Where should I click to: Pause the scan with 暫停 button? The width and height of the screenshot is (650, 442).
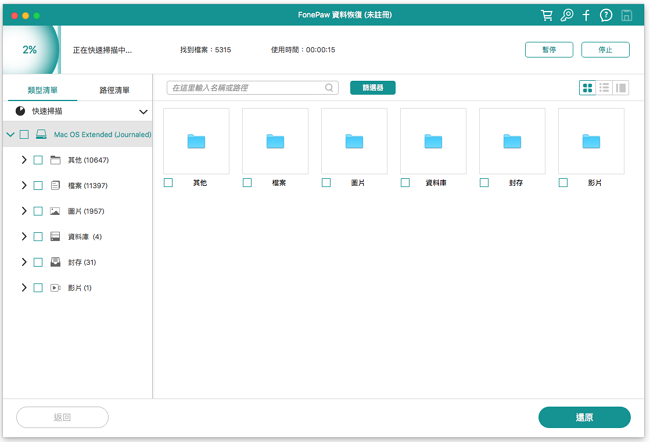coord(549,50)
